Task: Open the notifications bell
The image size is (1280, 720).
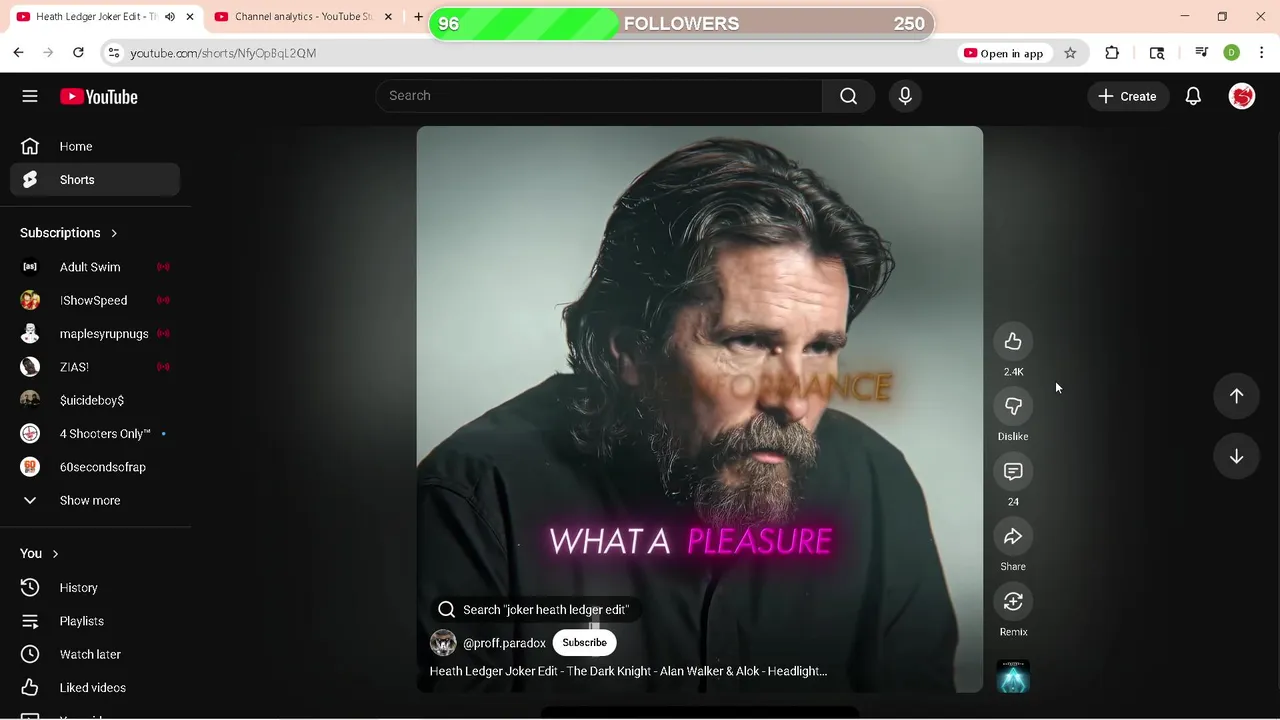Action: click(1193, 96)
